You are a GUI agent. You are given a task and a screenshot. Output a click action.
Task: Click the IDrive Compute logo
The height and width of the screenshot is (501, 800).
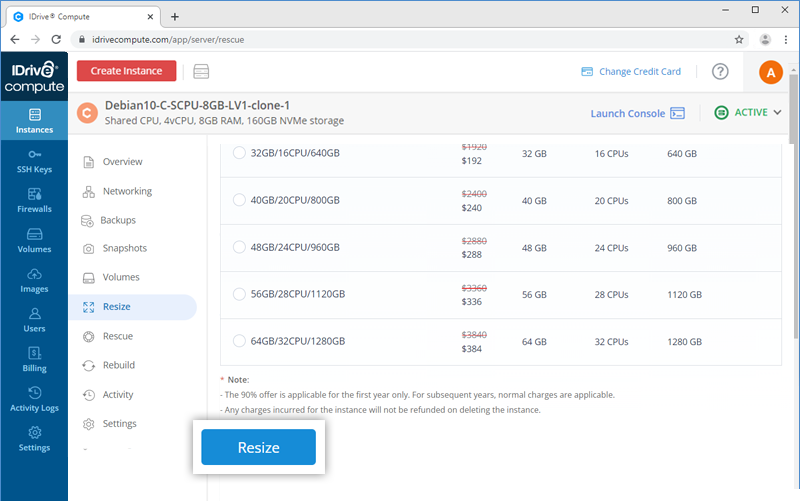click(x=34, y=77)
